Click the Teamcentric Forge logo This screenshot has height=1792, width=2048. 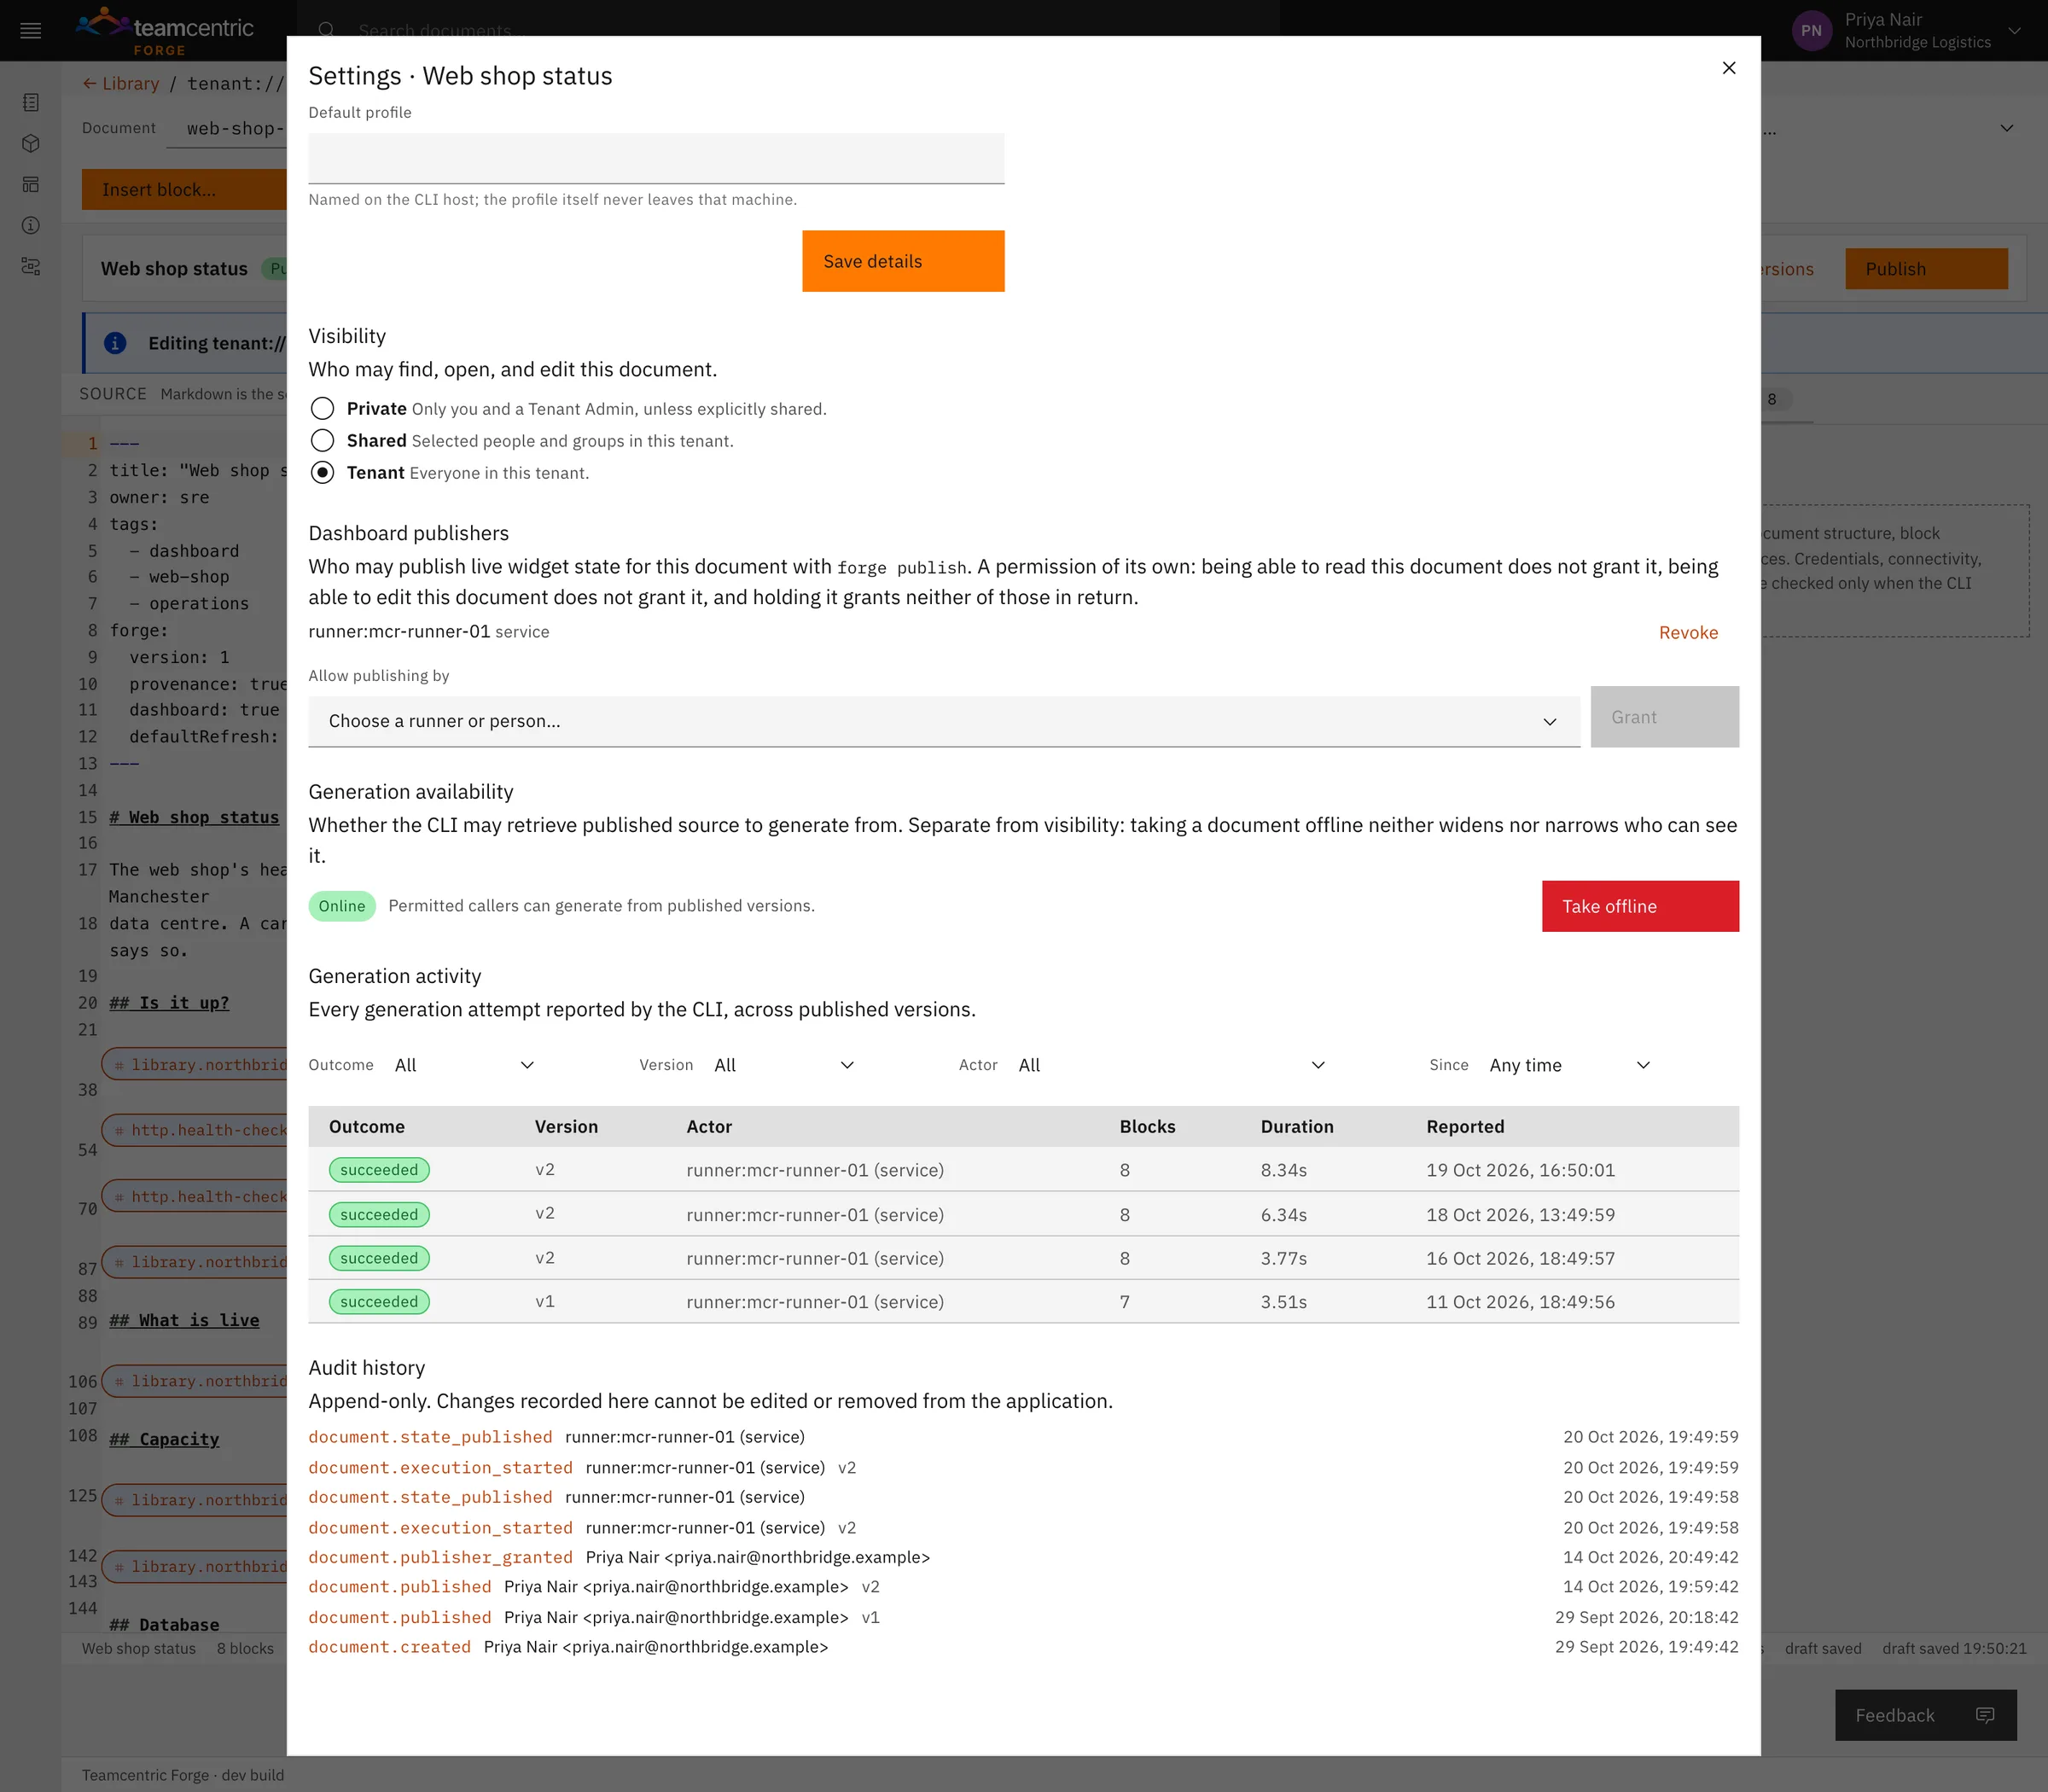coord(166,31)
